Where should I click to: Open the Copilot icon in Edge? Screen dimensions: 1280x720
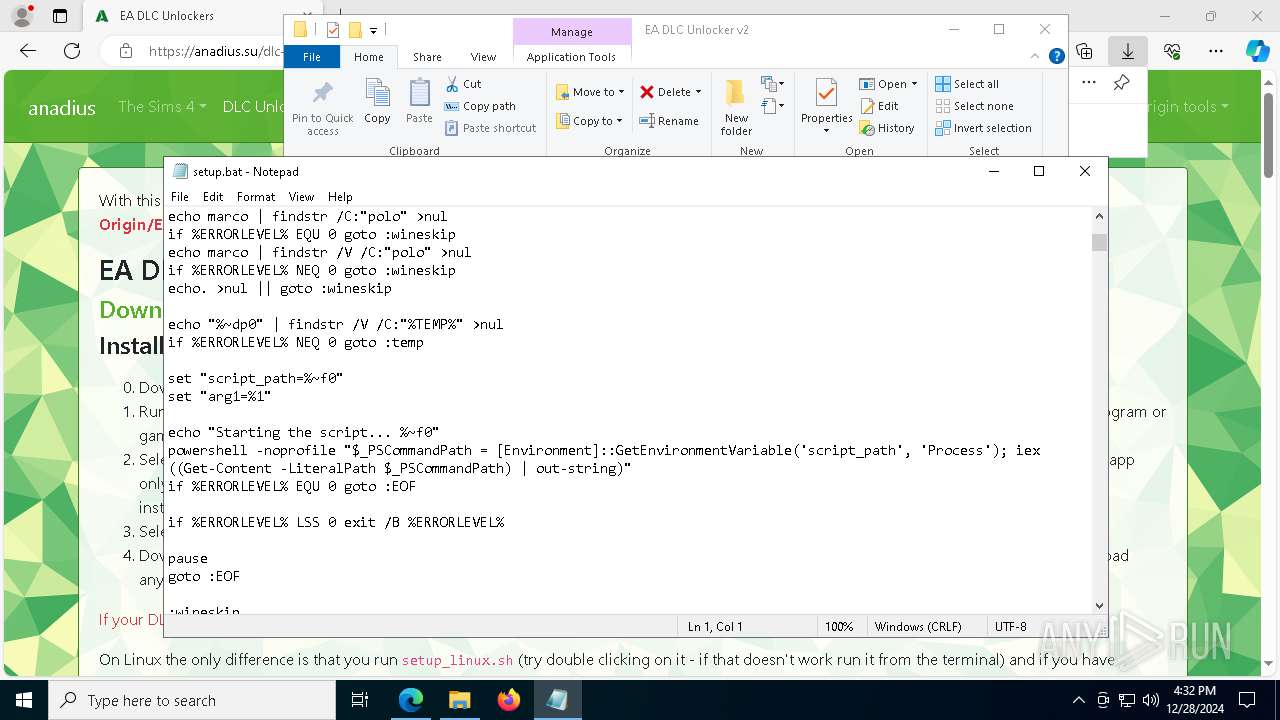pos(1257,51)
